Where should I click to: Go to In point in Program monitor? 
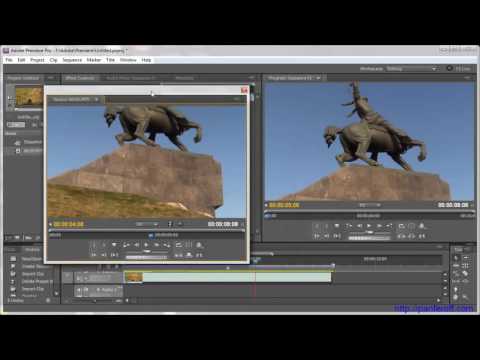tap(317, 236)
